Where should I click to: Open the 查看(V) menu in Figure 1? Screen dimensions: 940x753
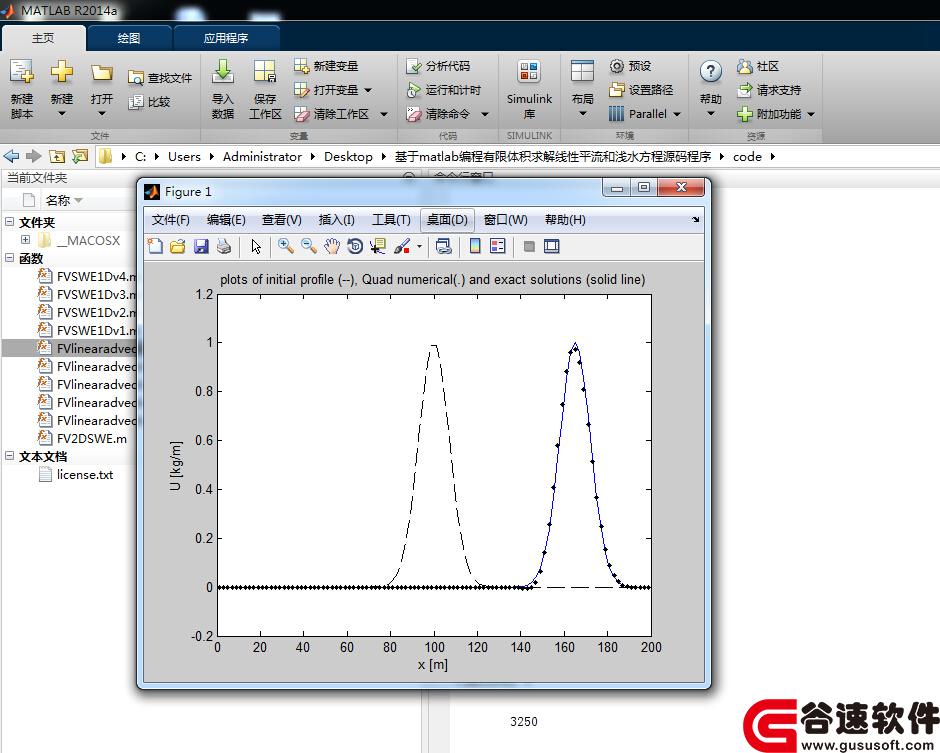coord(282,220)
